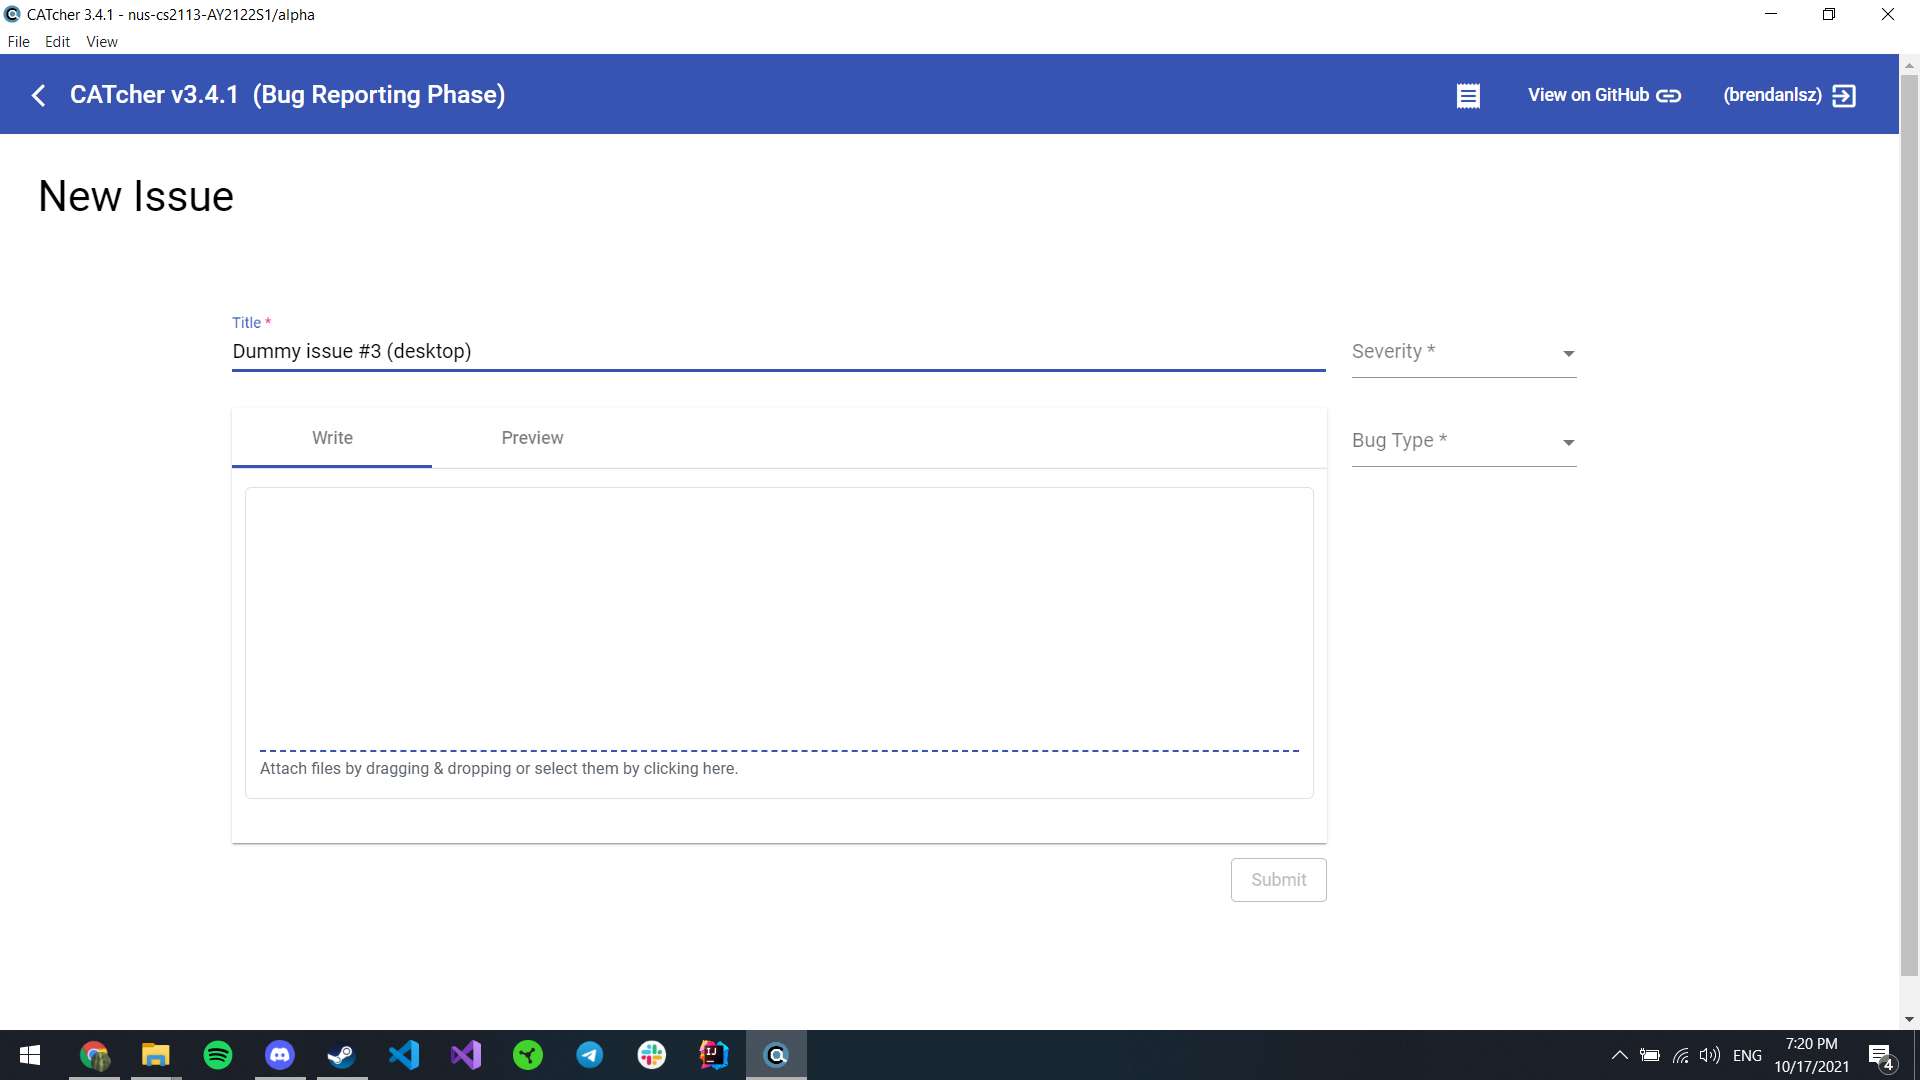Click the attach files text area
Viewport: 1920px width, 1080px height.
pos(498,769)
